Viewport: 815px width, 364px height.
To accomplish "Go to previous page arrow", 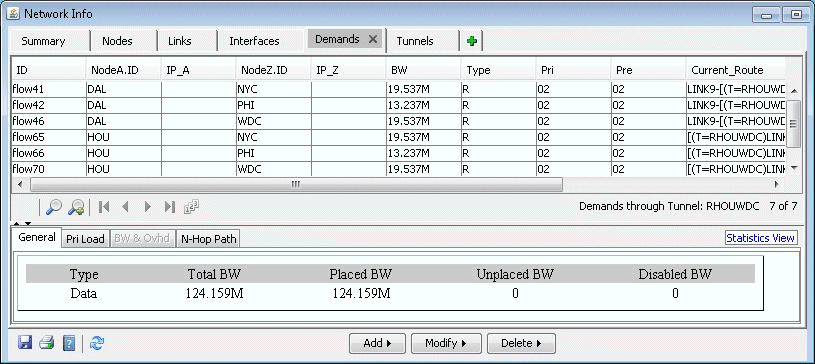I will pos(125,207).
